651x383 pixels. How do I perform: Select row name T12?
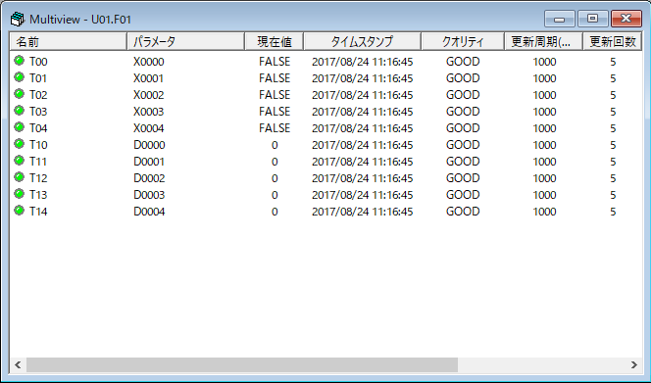click(x=38, y=178)
